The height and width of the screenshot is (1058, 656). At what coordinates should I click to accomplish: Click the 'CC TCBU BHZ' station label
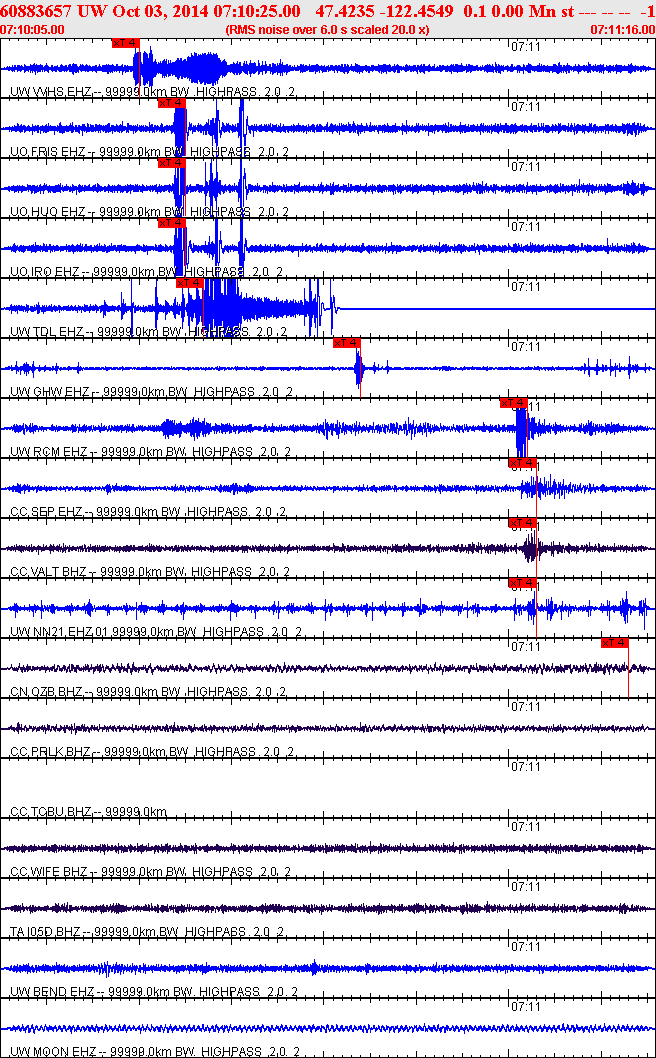pyautogui.click(x=51, y=812)
